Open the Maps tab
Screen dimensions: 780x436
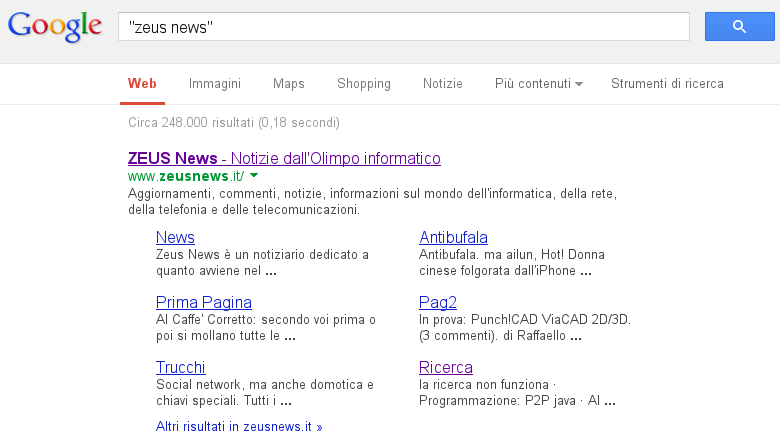point(289,84)
